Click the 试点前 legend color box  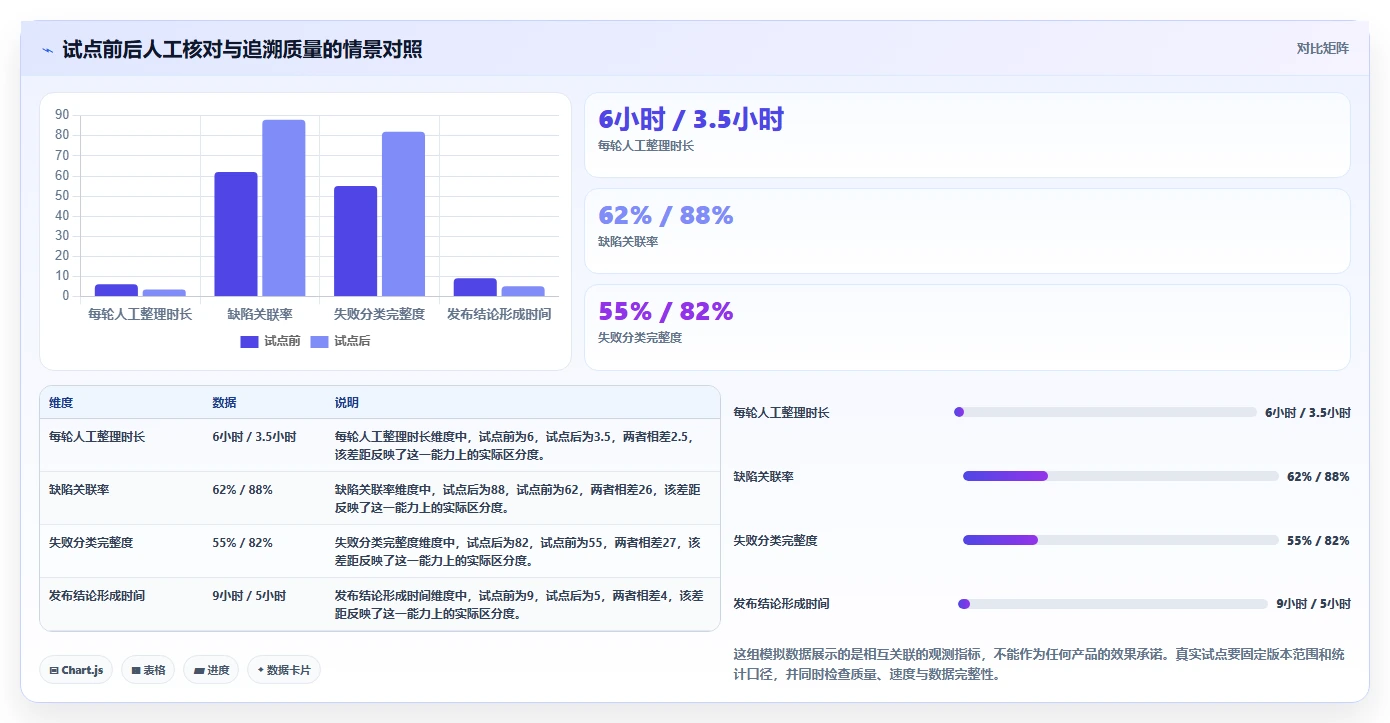pyautogui.click(x=250, y=342)
